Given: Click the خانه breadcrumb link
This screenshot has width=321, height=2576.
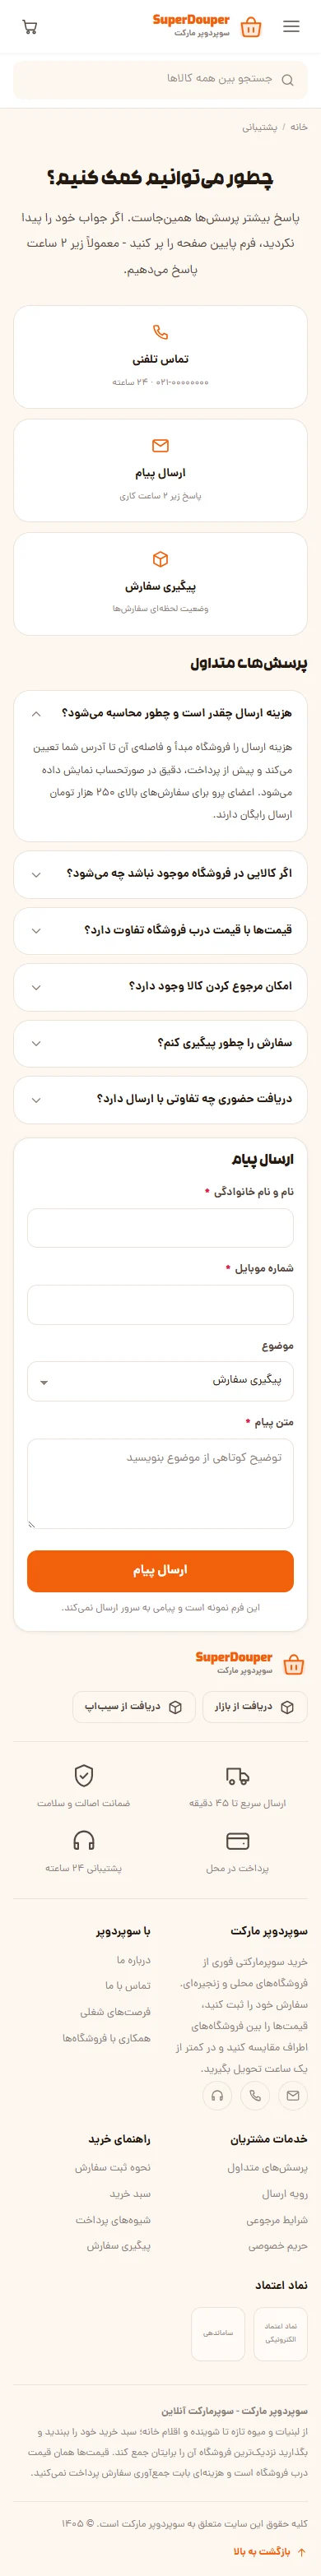Looking at the screenshot, I should [299, 127].
